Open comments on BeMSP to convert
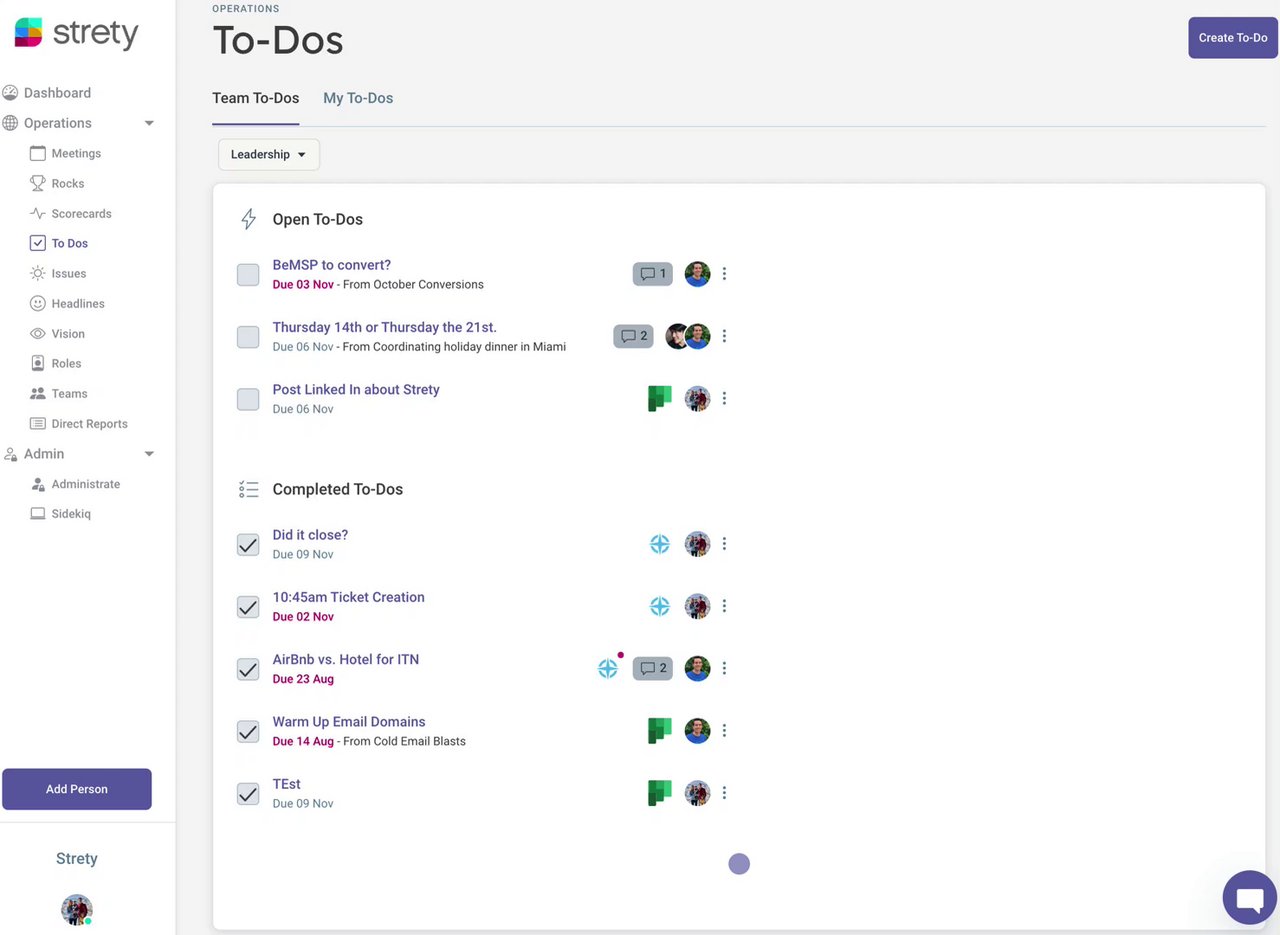Screen dimensions: 1280x935 click(x=652, y=274)
